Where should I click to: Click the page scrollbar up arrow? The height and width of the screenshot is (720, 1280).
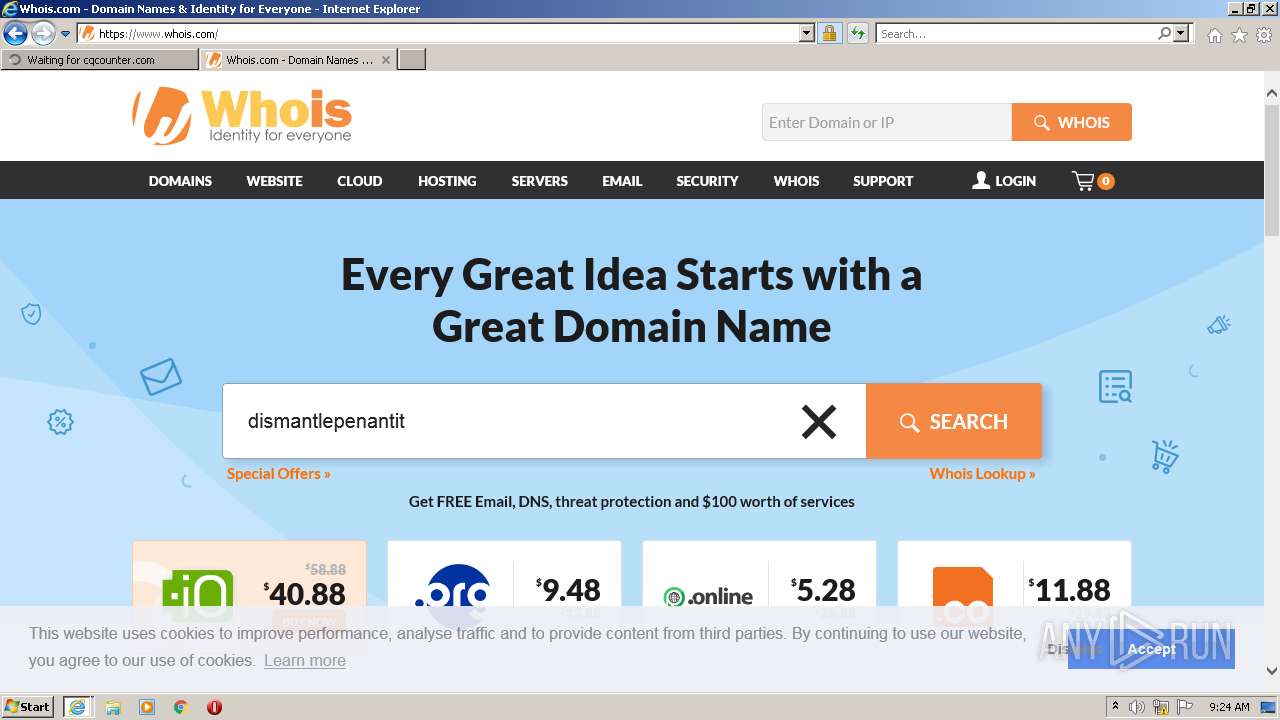(x=1271, y=93)
